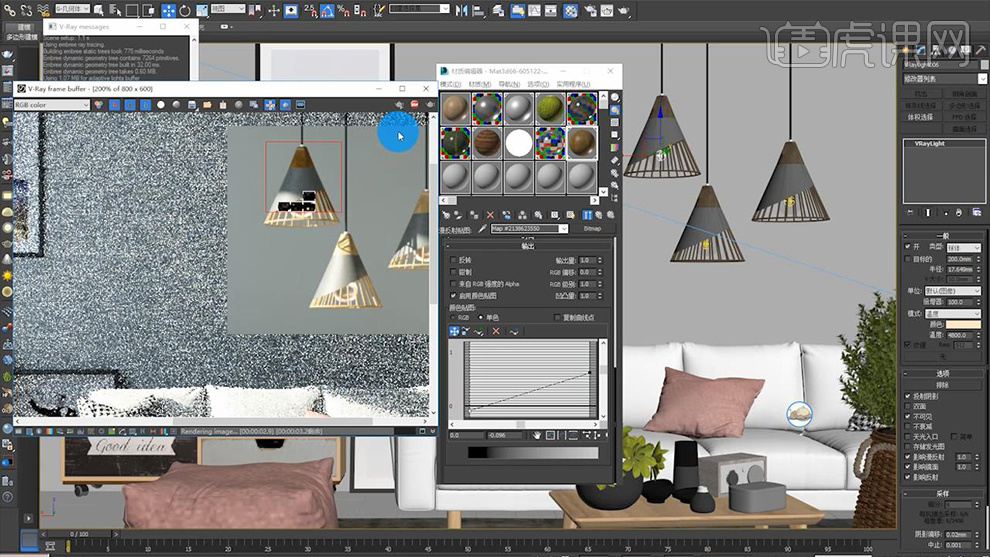Select the white material sample slot
The height and width of the screenshot is (557, 990).
click(x=519, y=143)
